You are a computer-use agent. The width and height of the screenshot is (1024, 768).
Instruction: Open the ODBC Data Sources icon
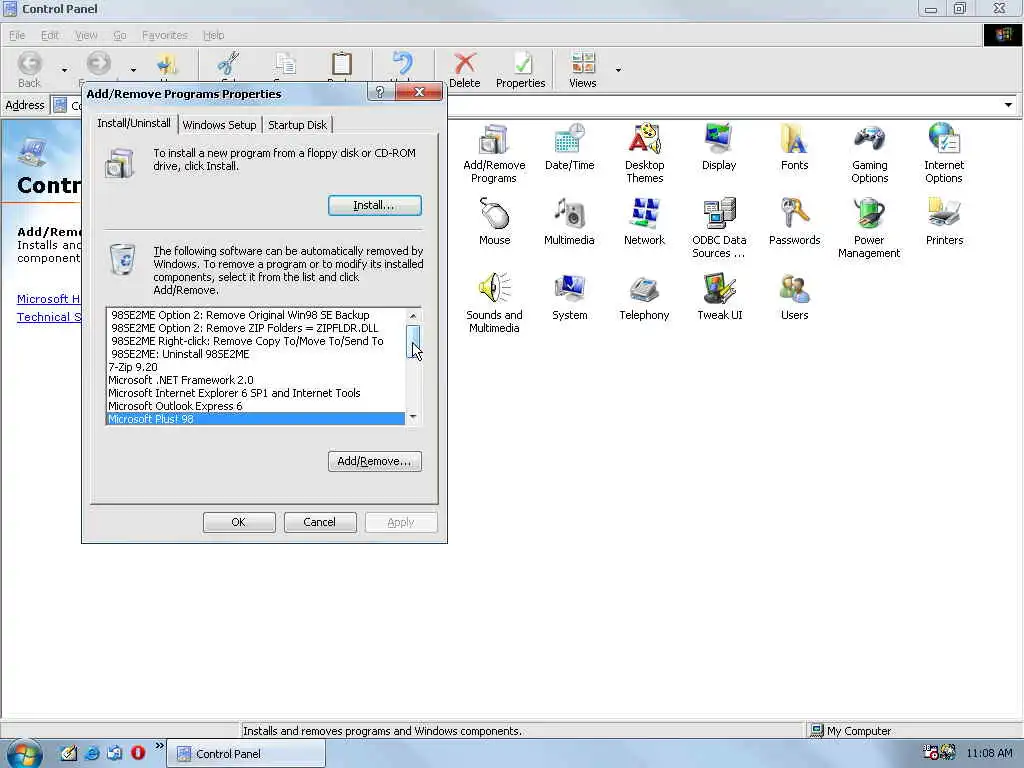pos(719,229)
